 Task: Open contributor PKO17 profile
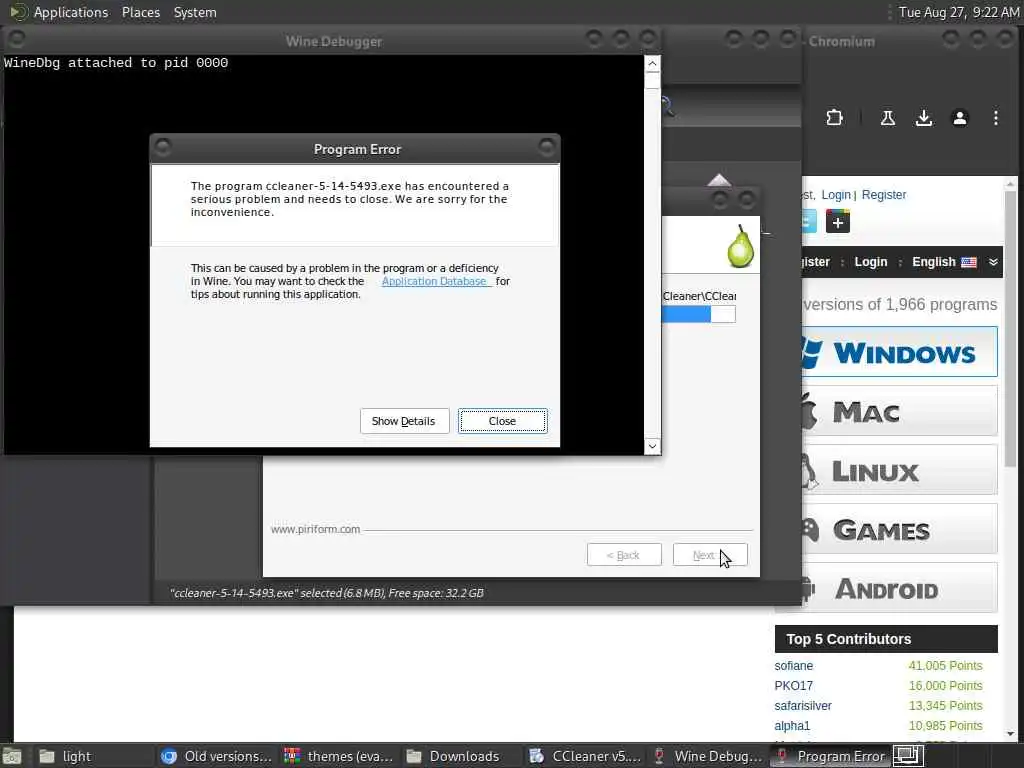pos(793,686)
